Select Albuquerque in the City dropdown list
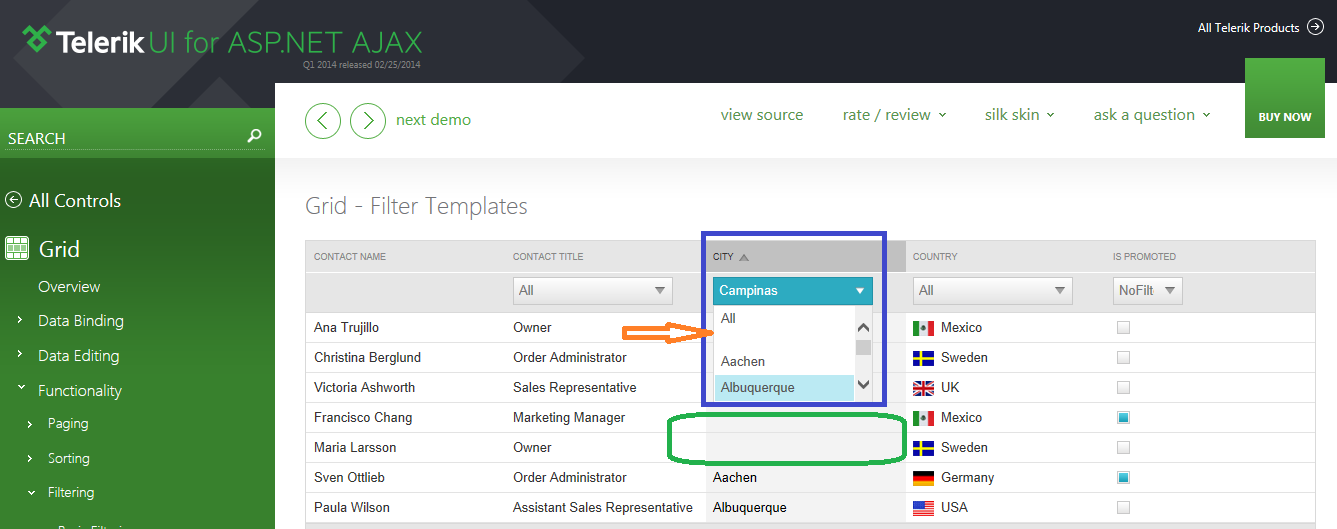Screen dimensions: 1337x529 click(784, 388)
